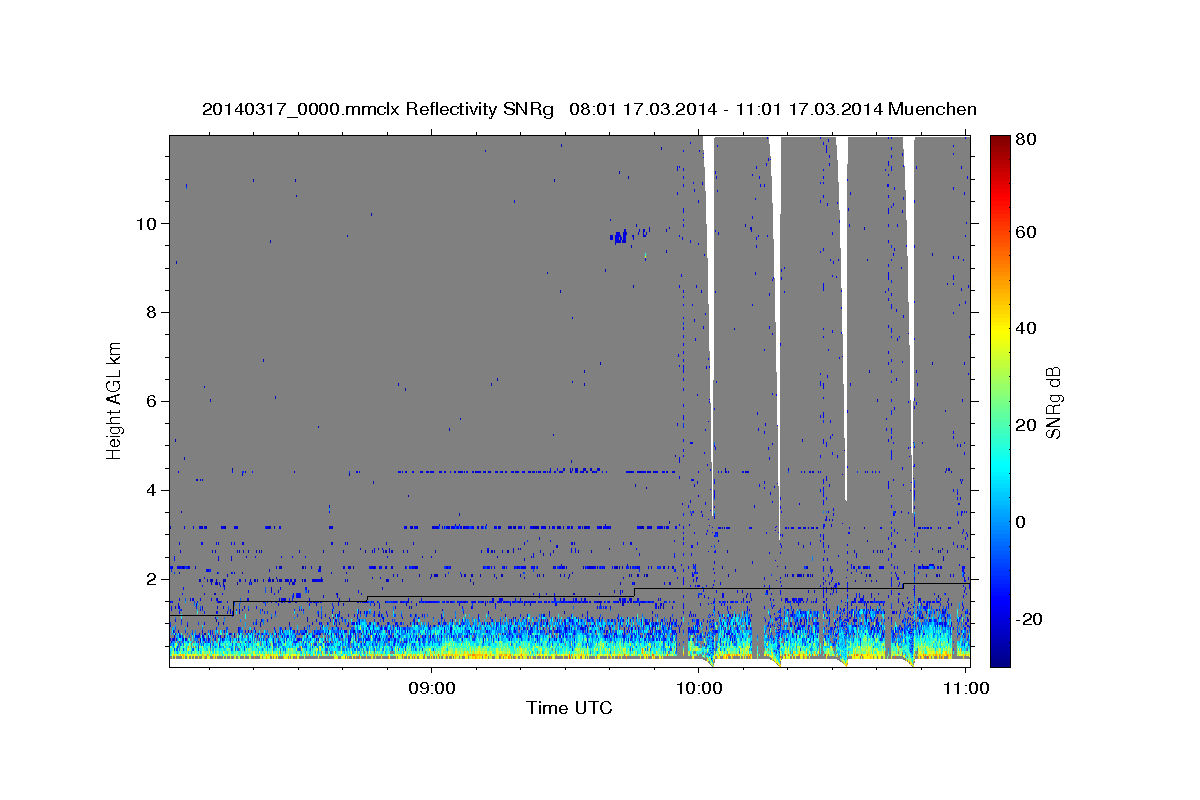Image resolution: width=1200 pixels, height=800 pixels.
Task: Click the colorbar value 80
Action: coord(1027,139)
